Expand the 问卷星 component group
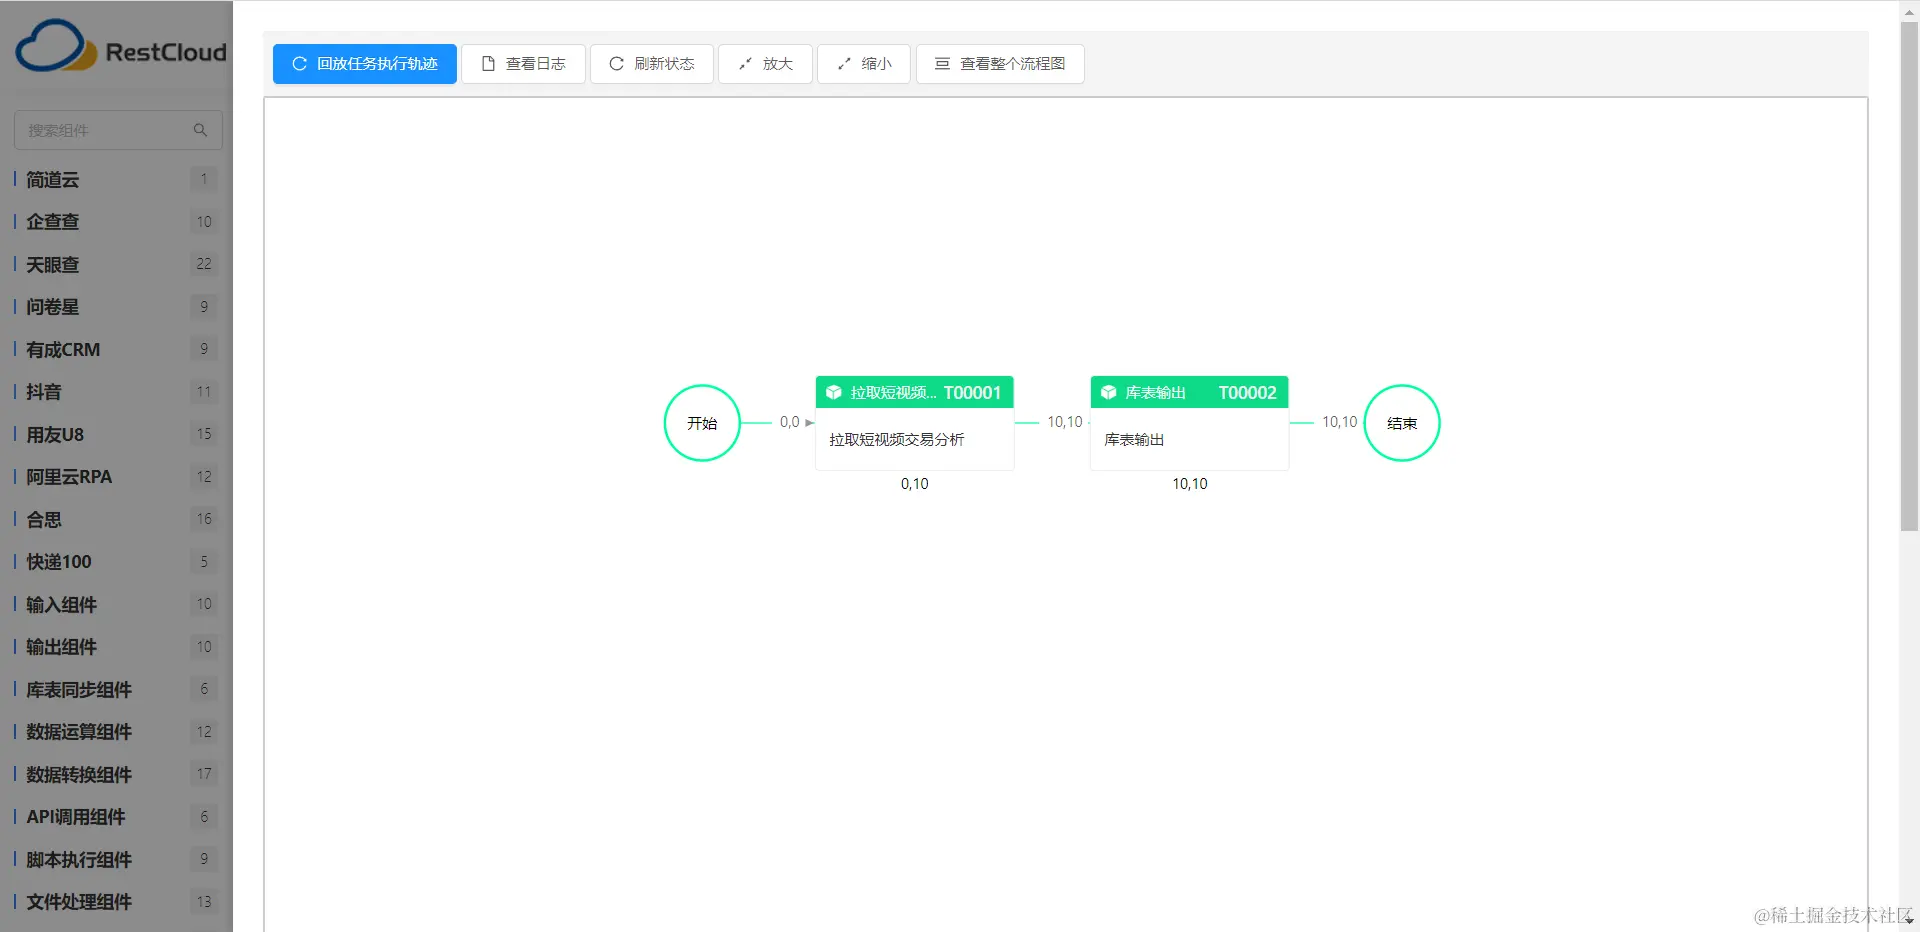The width and height of the screenshot is (1920, 932). (x=117, y=307)
